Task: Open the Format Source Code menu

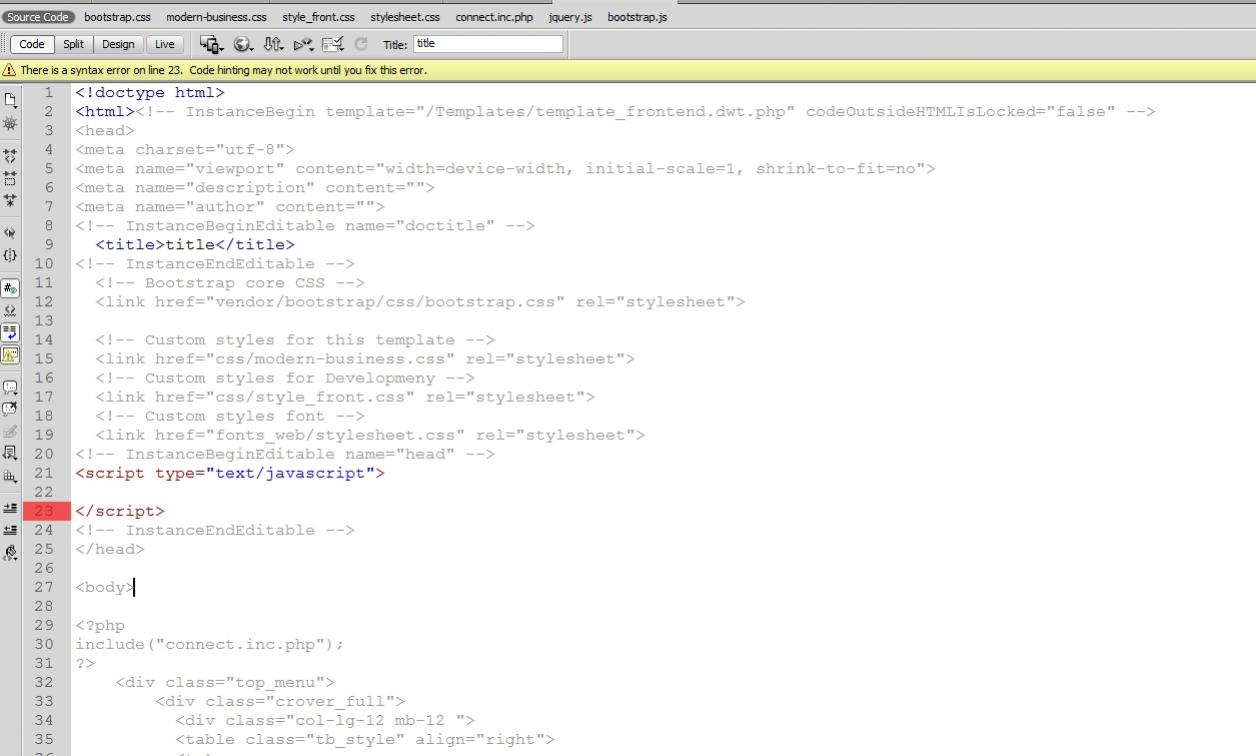Action: [10, 552]
